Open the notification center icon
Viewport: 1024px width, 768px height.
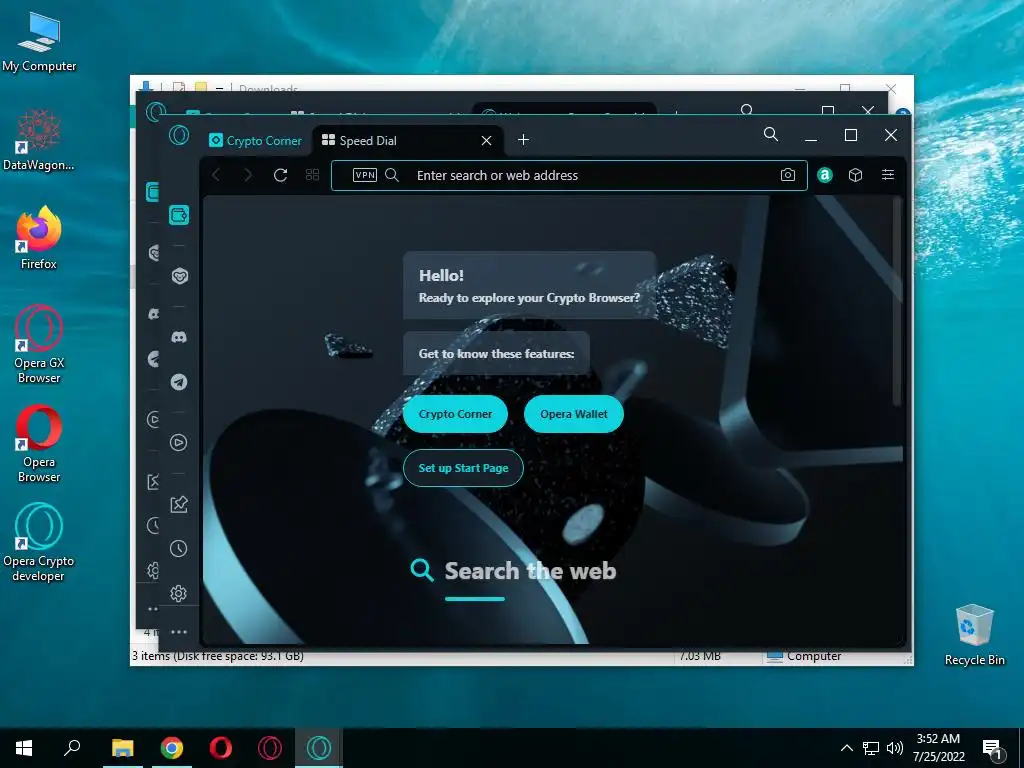[x=992, y=749]
